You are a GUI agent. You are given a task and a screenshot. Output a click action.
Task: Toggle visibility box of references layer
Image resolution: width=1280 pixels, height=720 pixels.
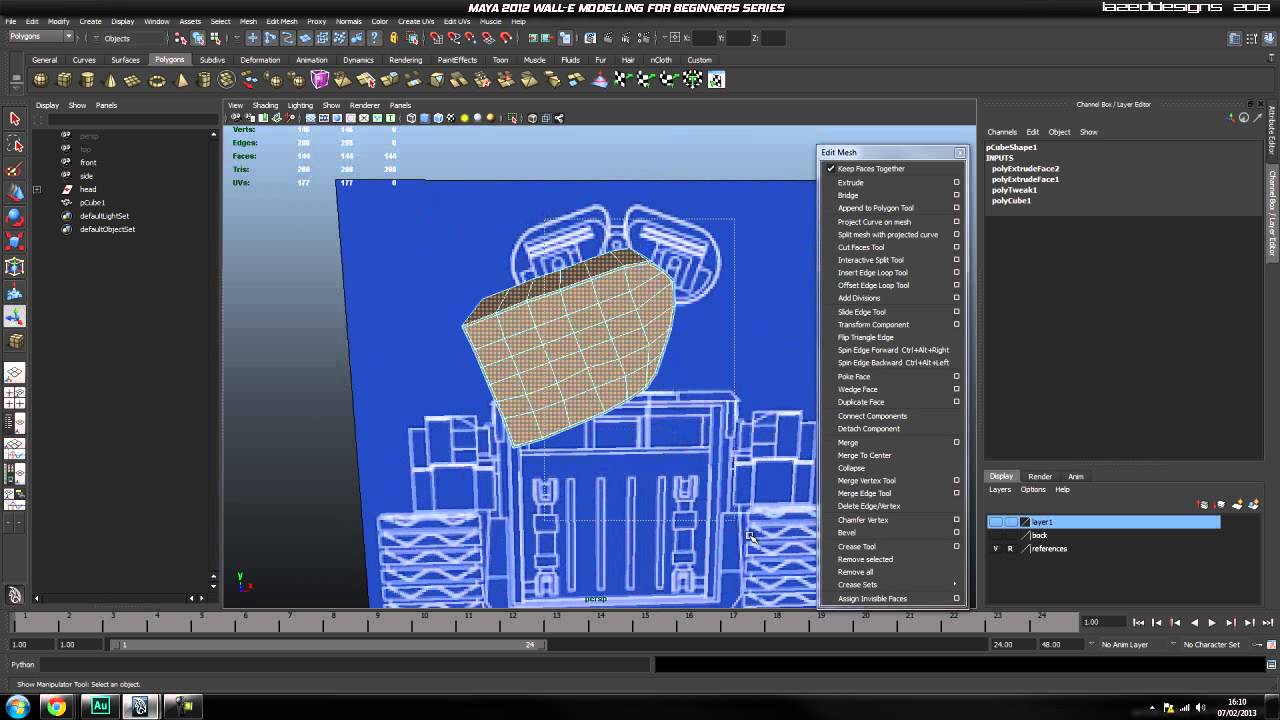pyautogui.click(x=996, y=549)
